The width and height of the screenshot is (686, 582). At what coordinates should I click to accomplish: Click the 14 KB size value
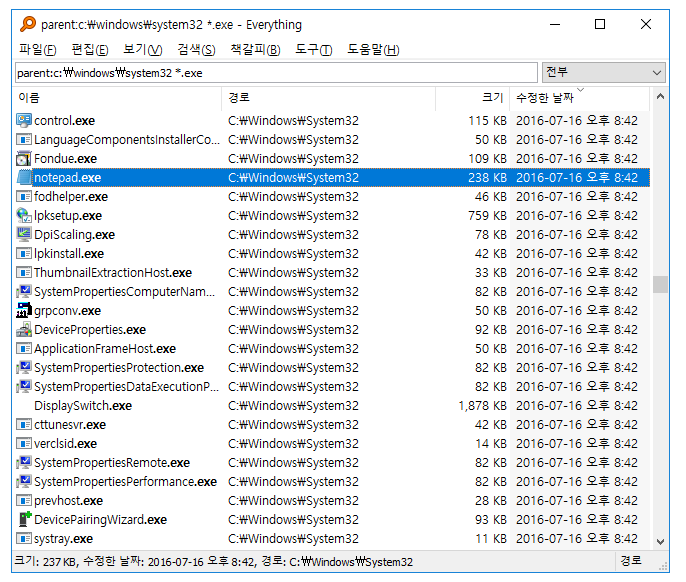coord(491,444)
